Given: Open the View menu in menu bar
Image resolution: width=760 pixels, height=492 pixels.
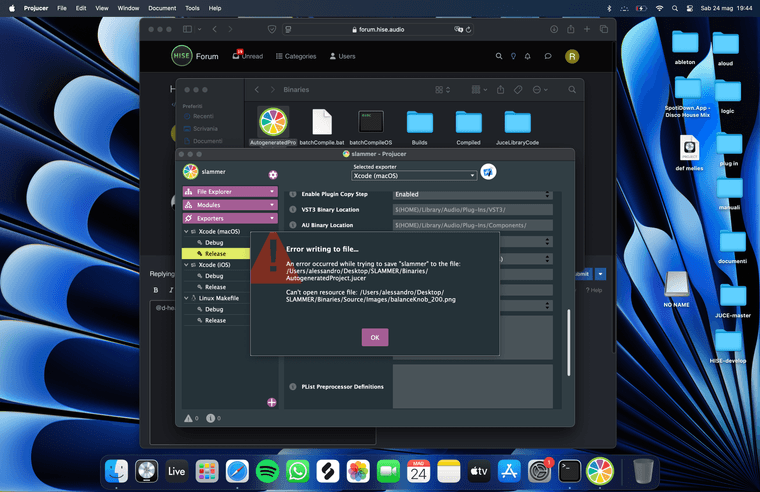Looking at the screenshot, I should 102,8.
